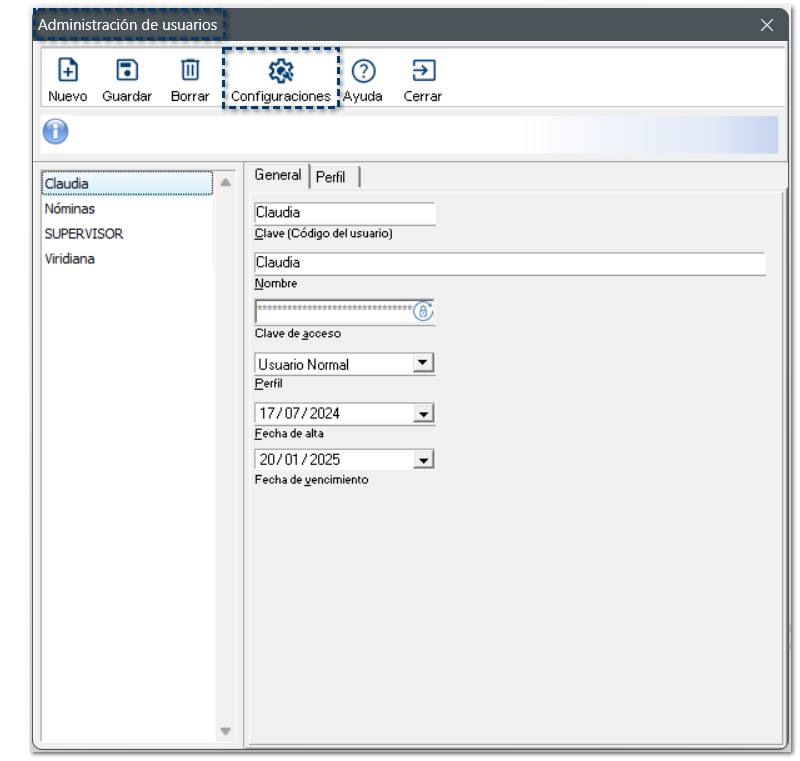The width and height of the screenshot is (800, 761).
Task: Switch to the Perfil tab
Action: pyautogui.click(x=331, y=177)
